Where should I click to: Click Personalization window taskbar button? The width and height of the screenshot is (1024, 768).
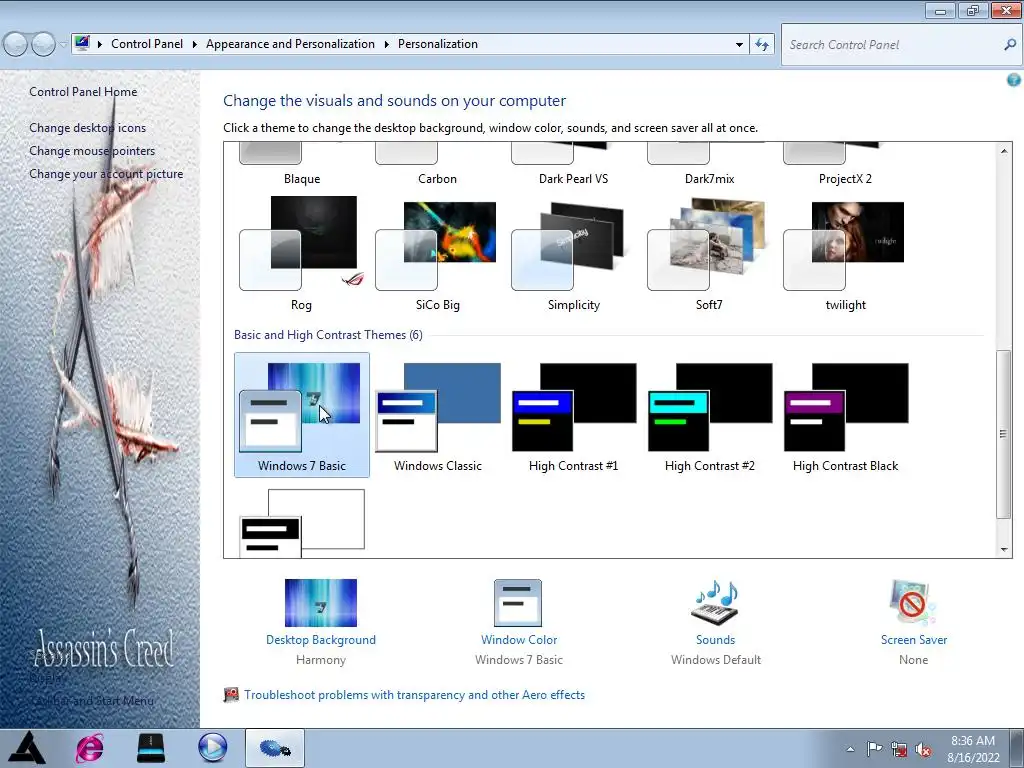point(275,748)
